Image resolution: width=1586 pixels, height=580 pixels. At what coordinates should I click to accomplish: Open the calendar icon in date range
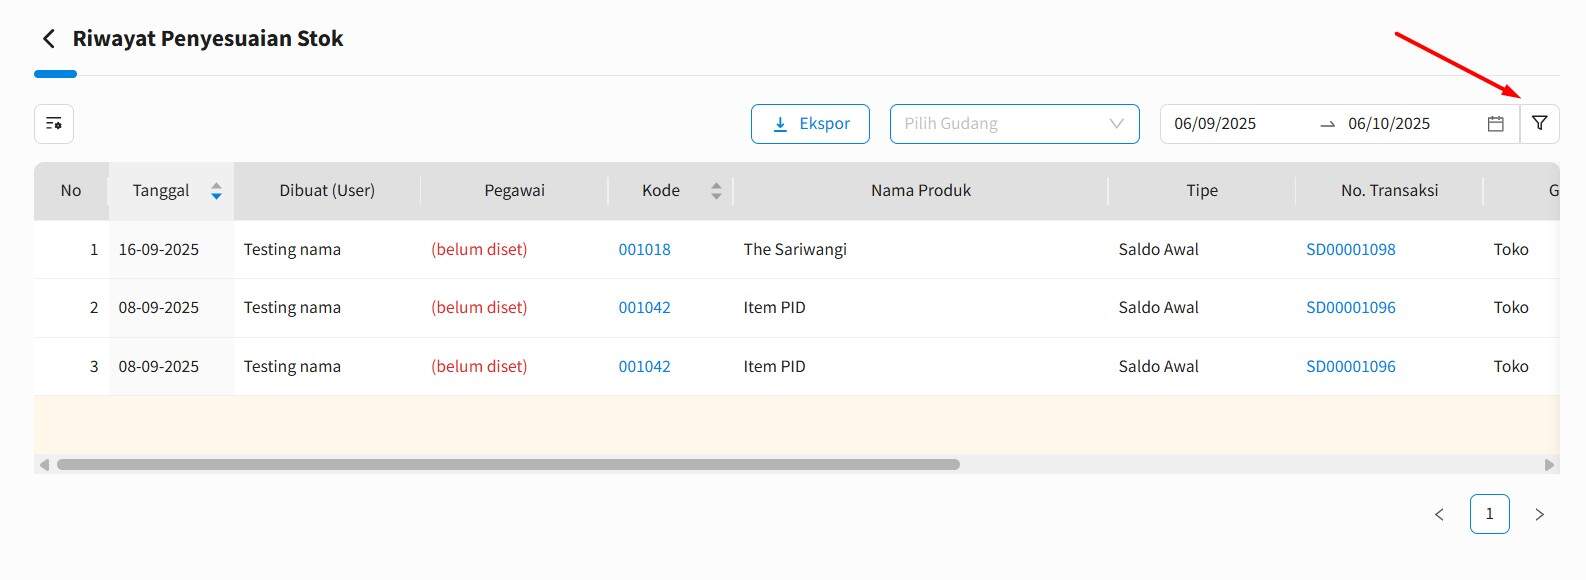[1495, 124]
